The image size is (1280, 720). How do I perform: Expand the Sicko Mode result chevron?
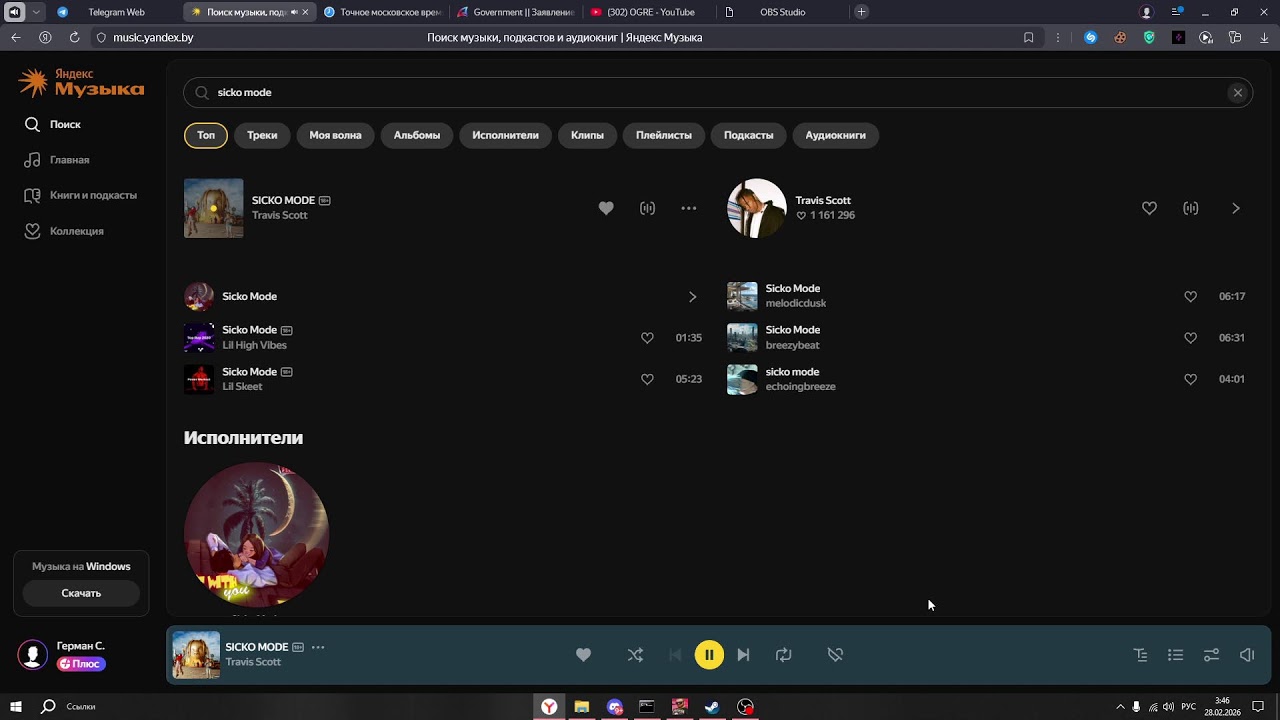pos(692,297)
